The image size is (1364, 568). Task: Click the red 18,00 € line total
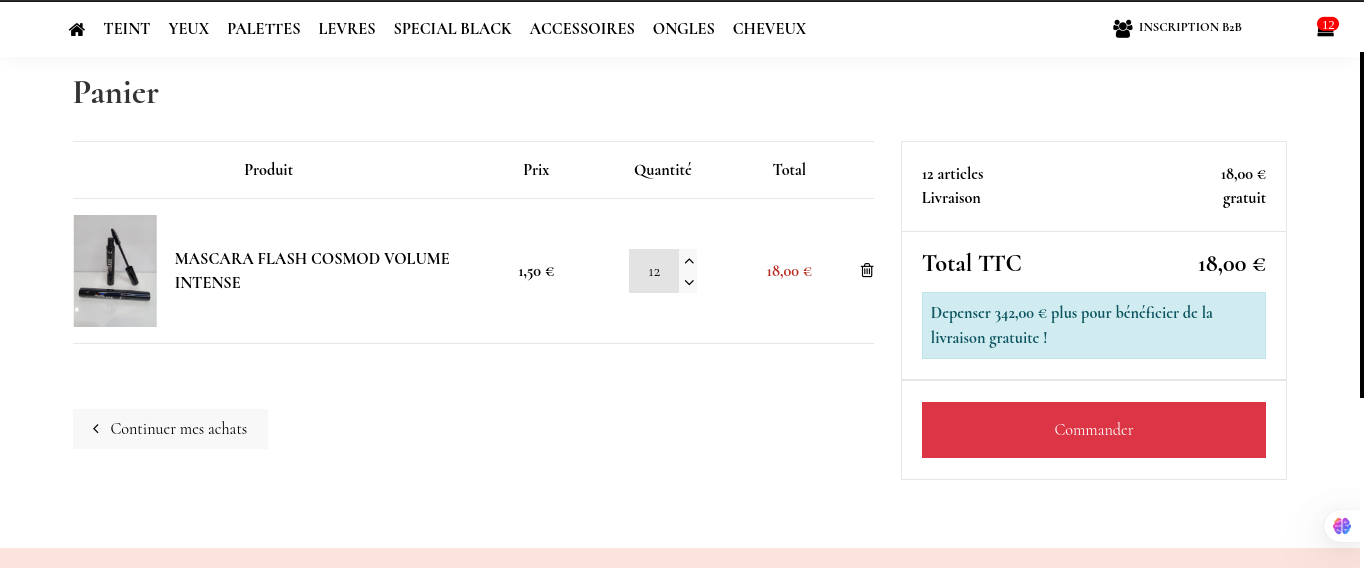[789, 271]
